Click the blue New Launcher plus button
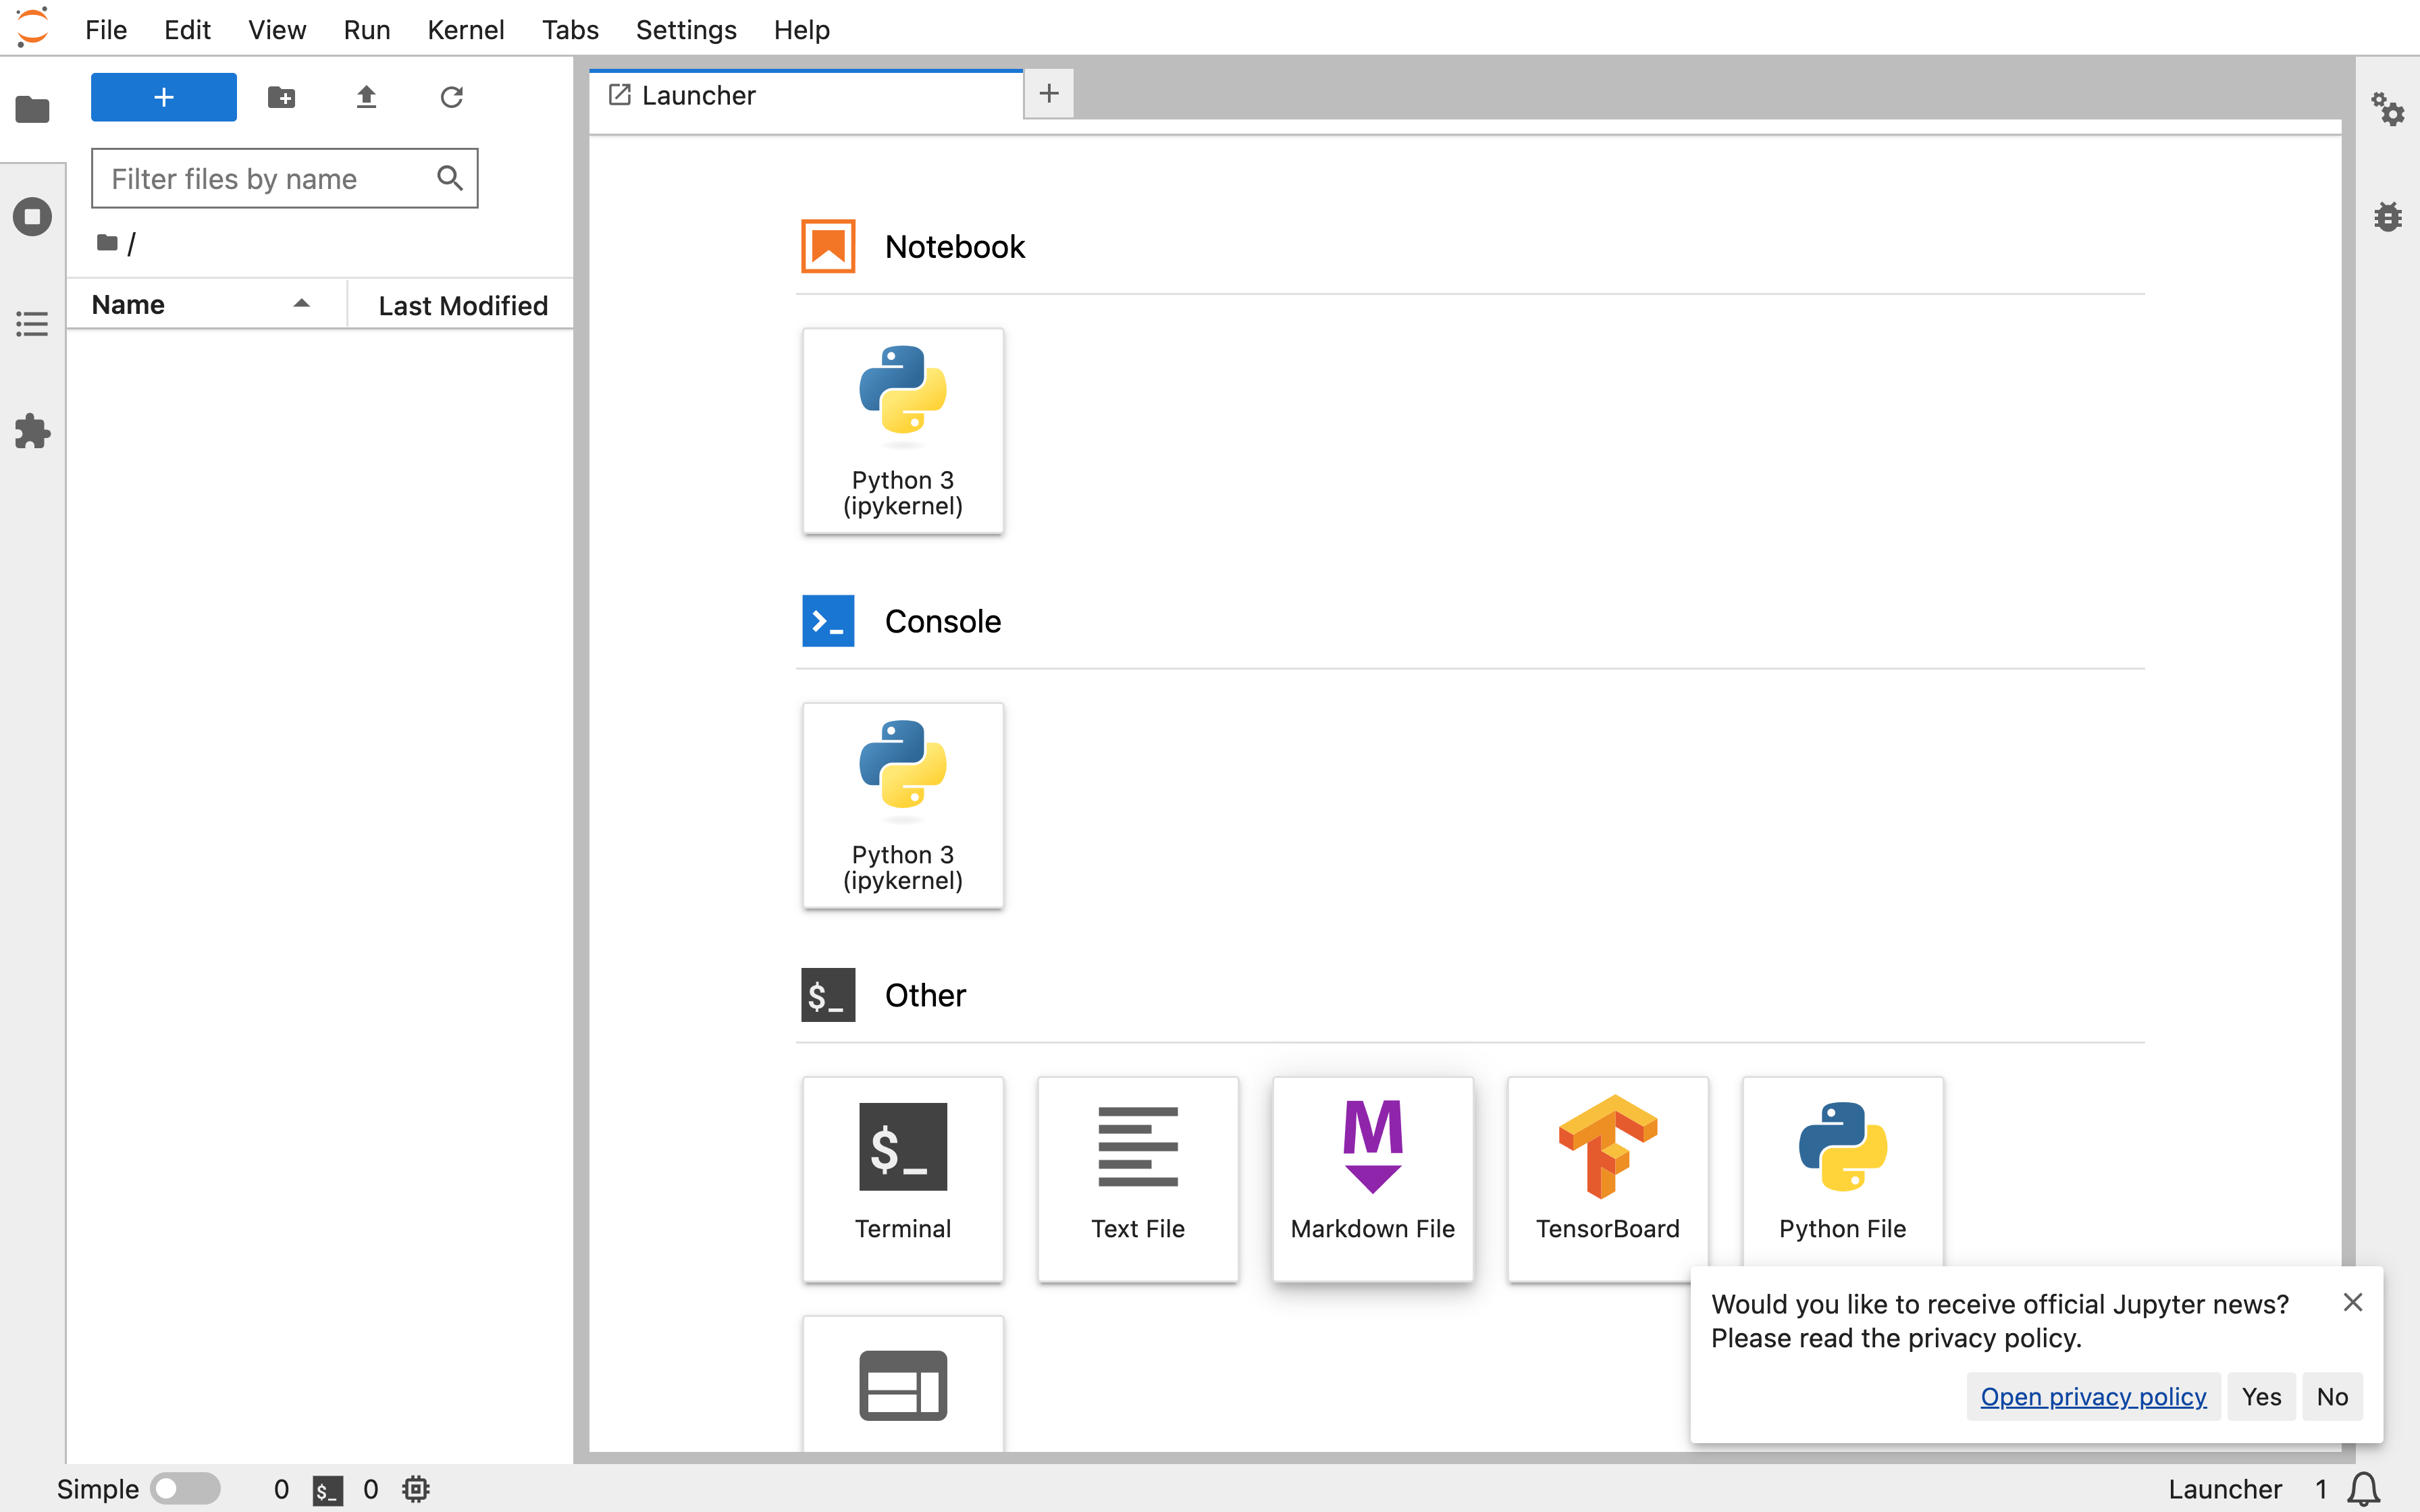Image resolution: width=2420 pixels, height=1512 pixels. coord(164,97)
